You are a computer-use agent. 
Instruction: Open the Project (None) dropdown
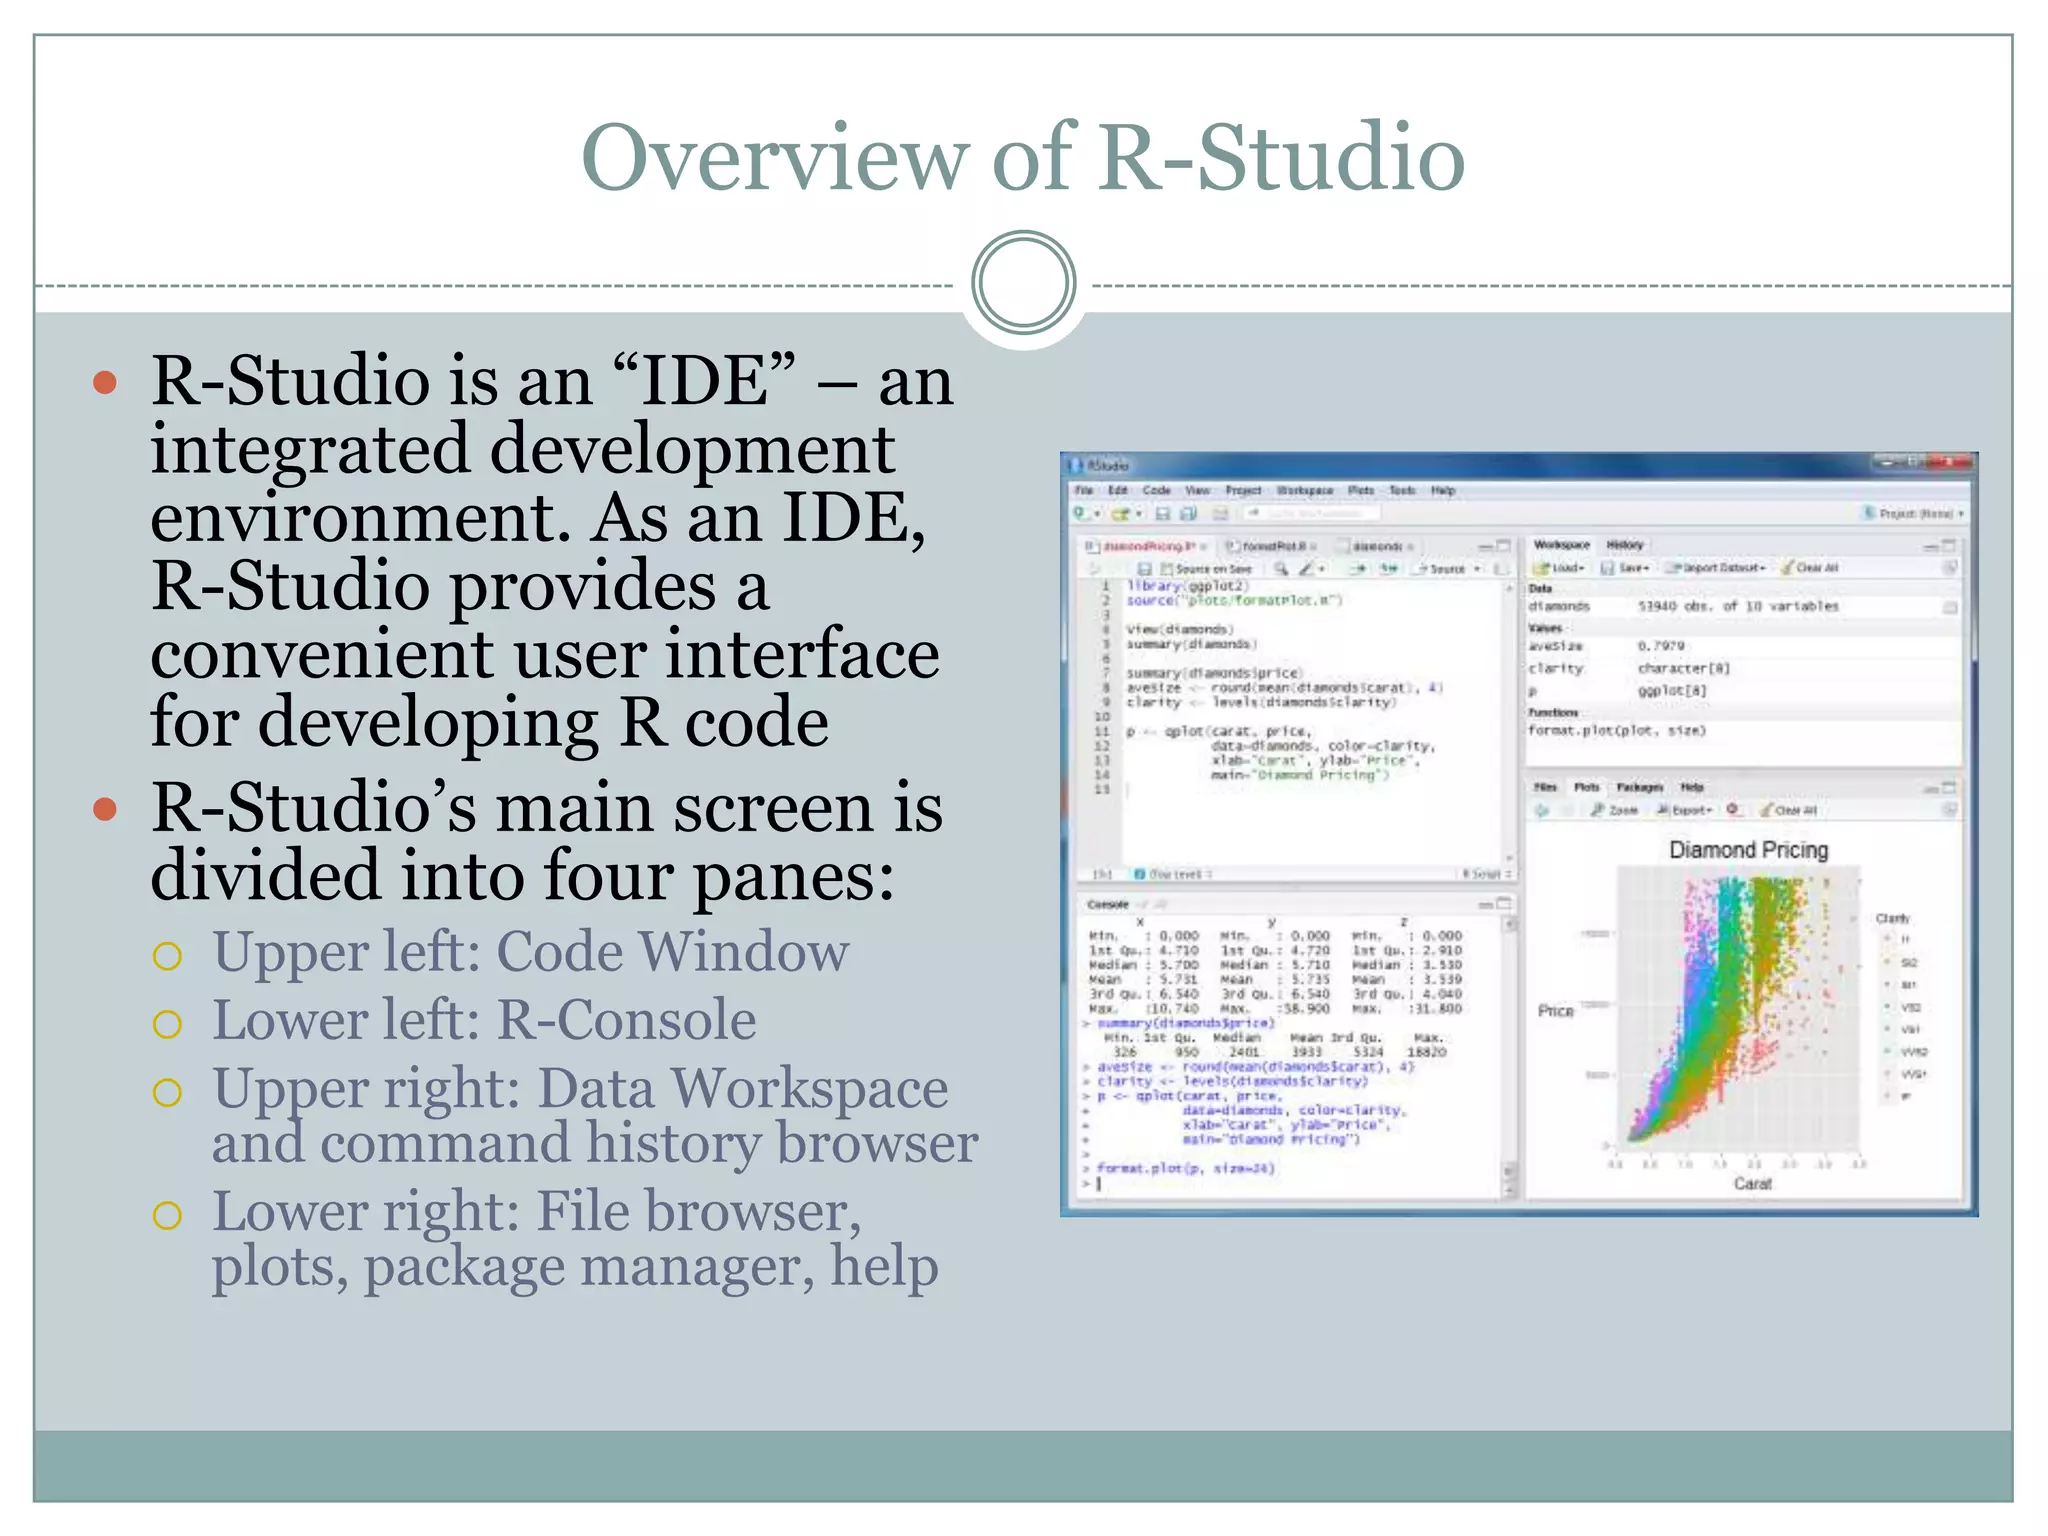(1916, 514)
